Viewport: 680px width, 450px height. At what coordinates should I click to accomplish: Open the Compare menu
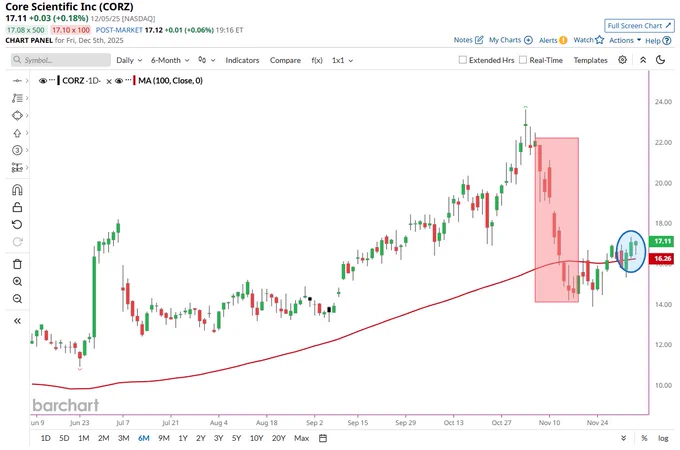285,60
